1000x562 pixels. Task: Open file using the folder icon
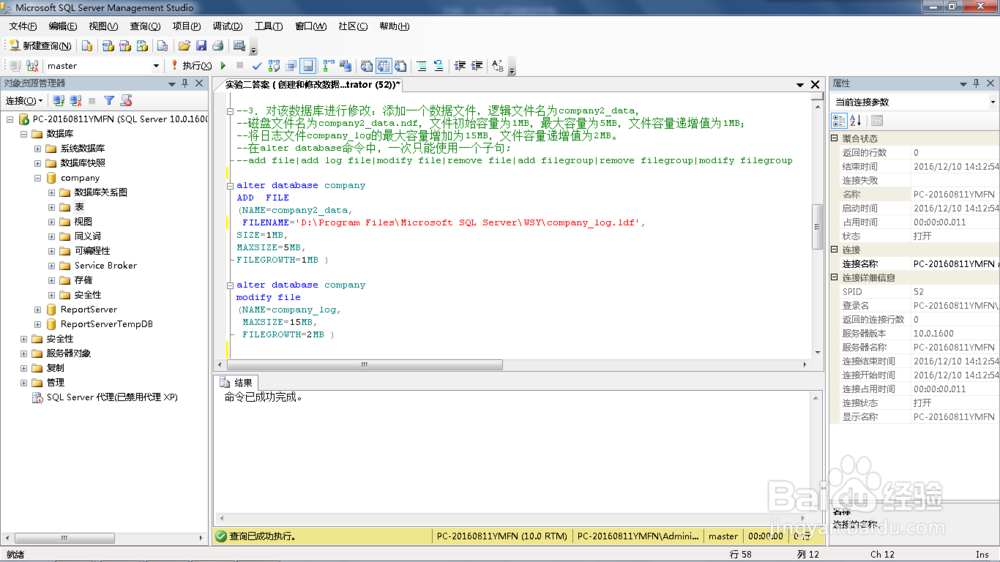point(184,46)
